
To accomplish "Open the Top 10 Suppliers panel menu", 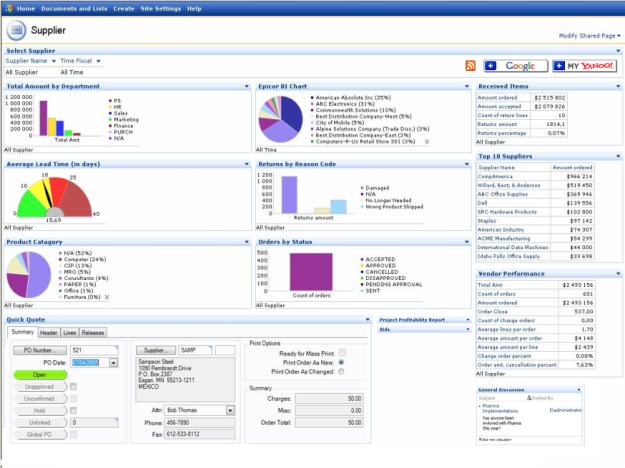I will [x=618, y=156].
